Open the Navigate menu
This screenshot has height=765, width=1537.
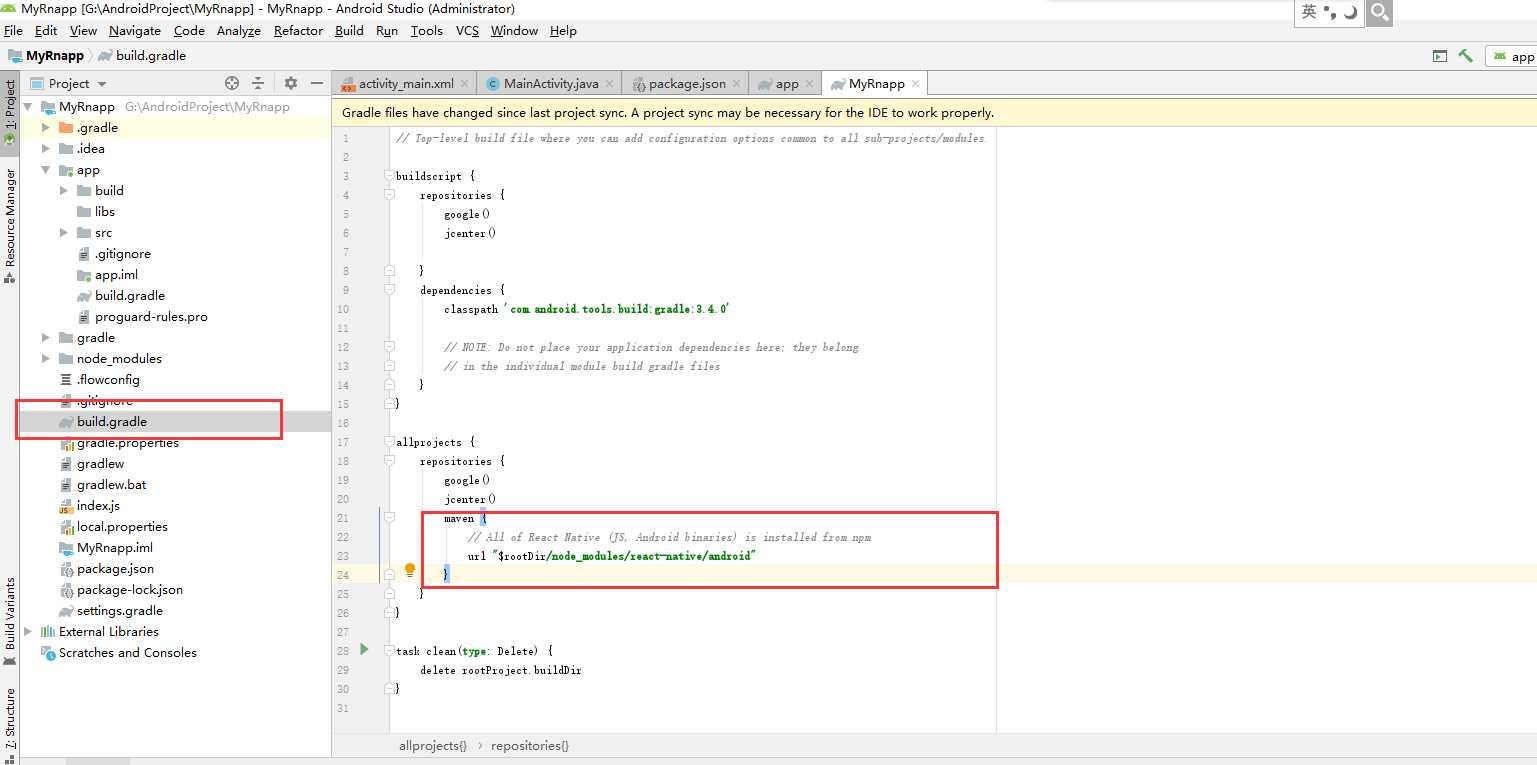pyautogui.click(x=135, y=30)
